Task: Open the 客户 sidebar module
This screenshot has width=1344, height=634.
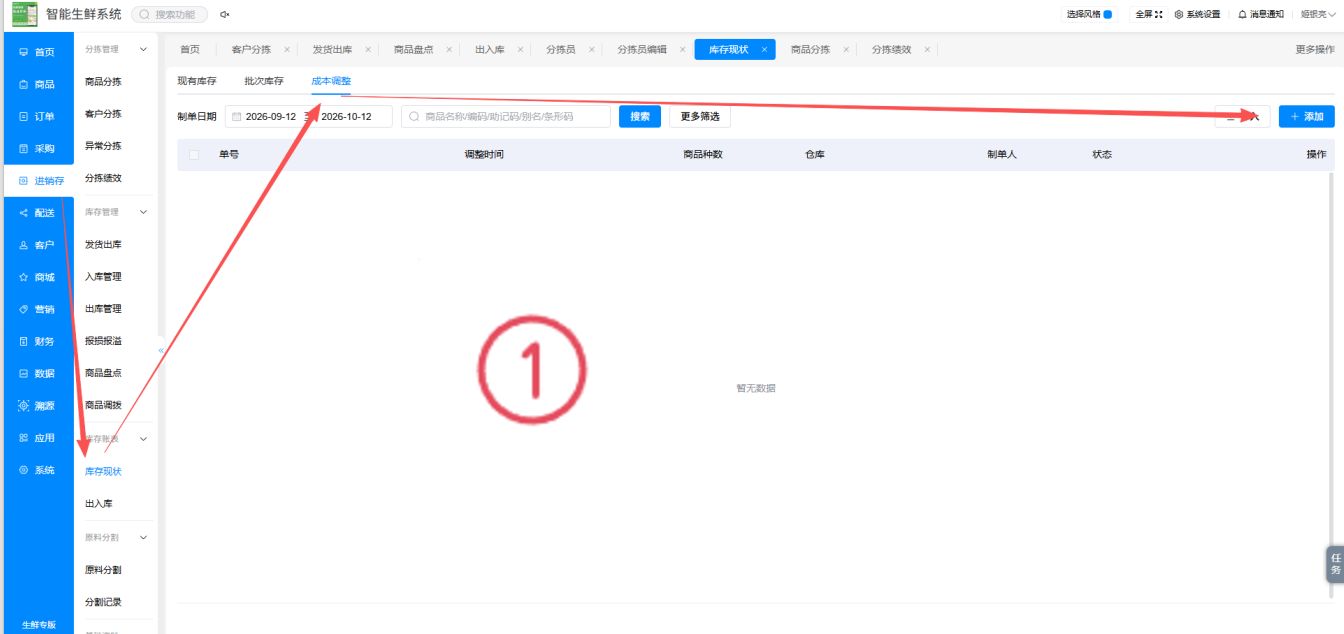Action: (37, 245)
